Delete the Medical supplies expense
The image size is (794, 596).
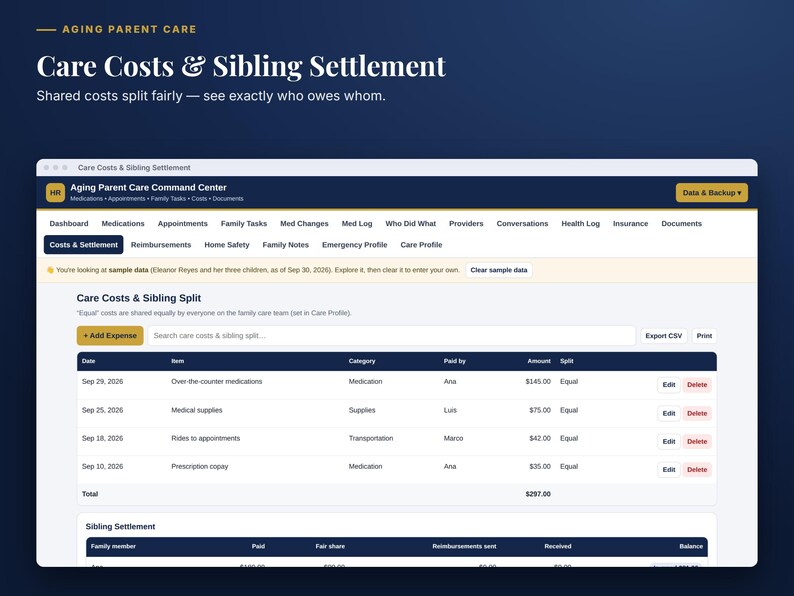[697, 413]
